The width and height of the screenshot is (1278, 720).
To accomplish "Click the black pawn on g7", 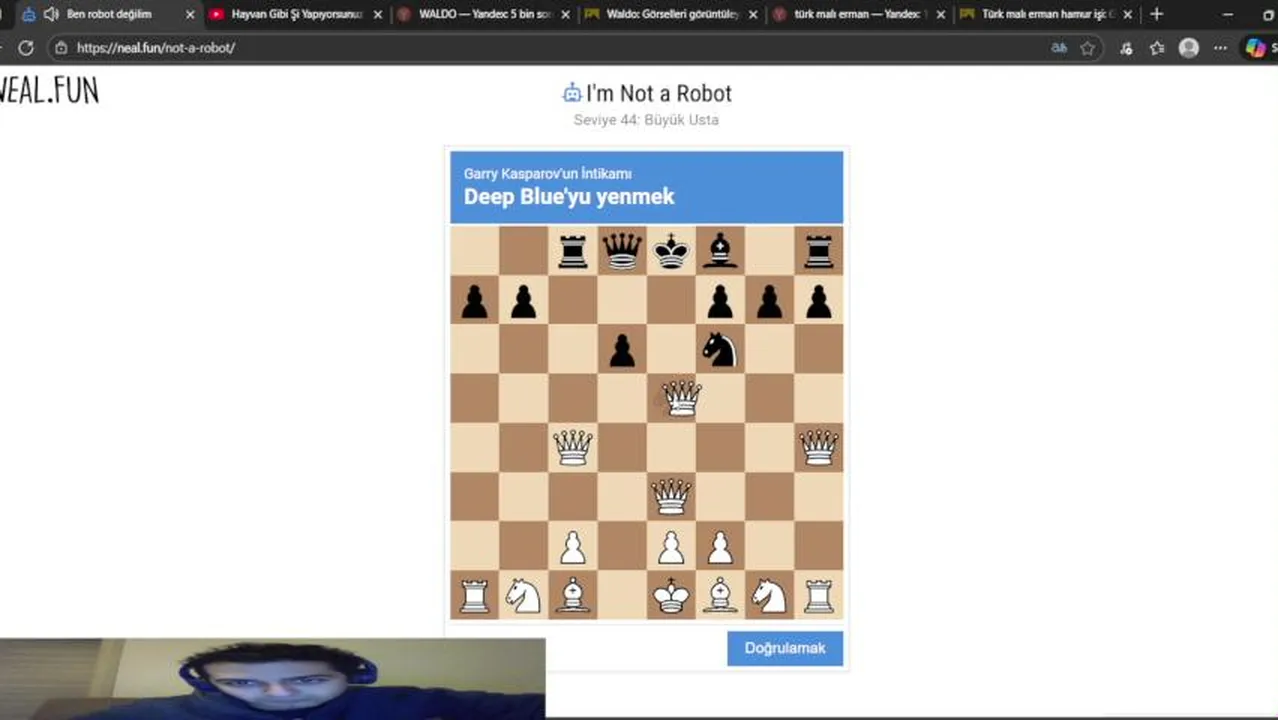I will click(x=769, y=300).
